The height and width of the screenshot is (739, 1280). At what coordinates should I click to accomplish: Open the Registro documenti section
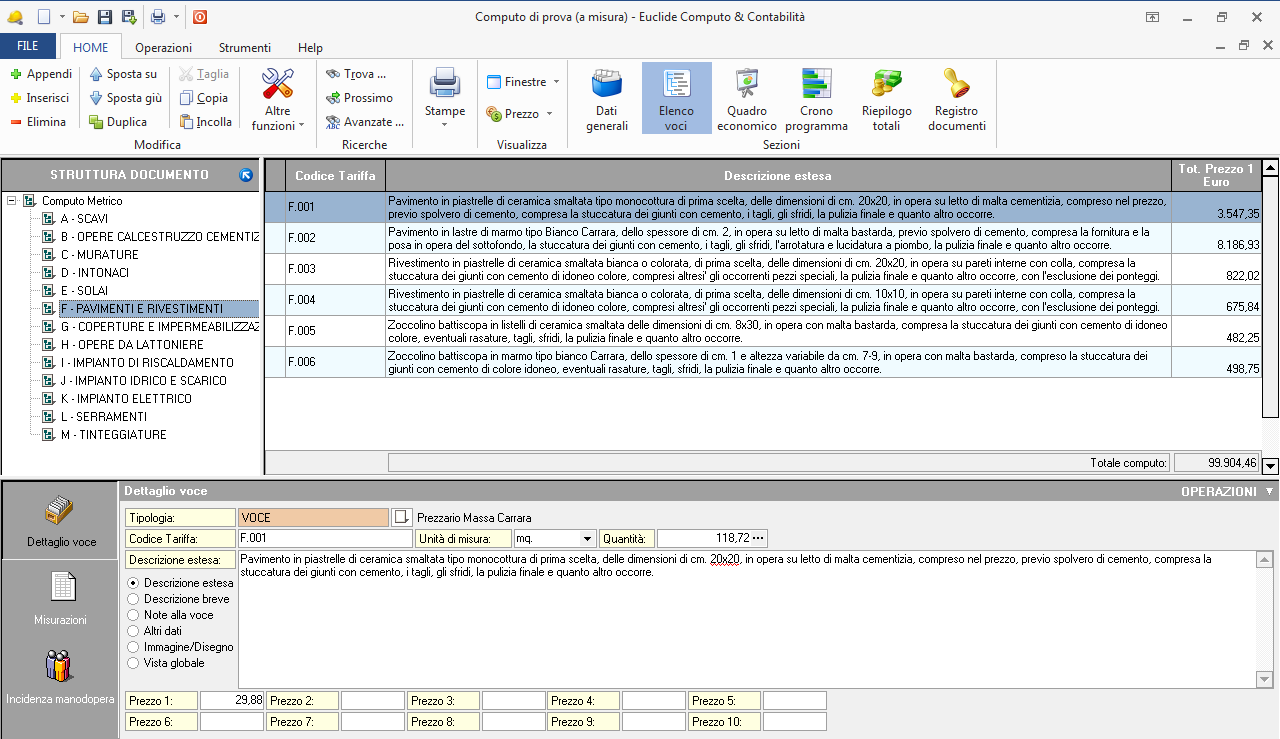point(956,99)
